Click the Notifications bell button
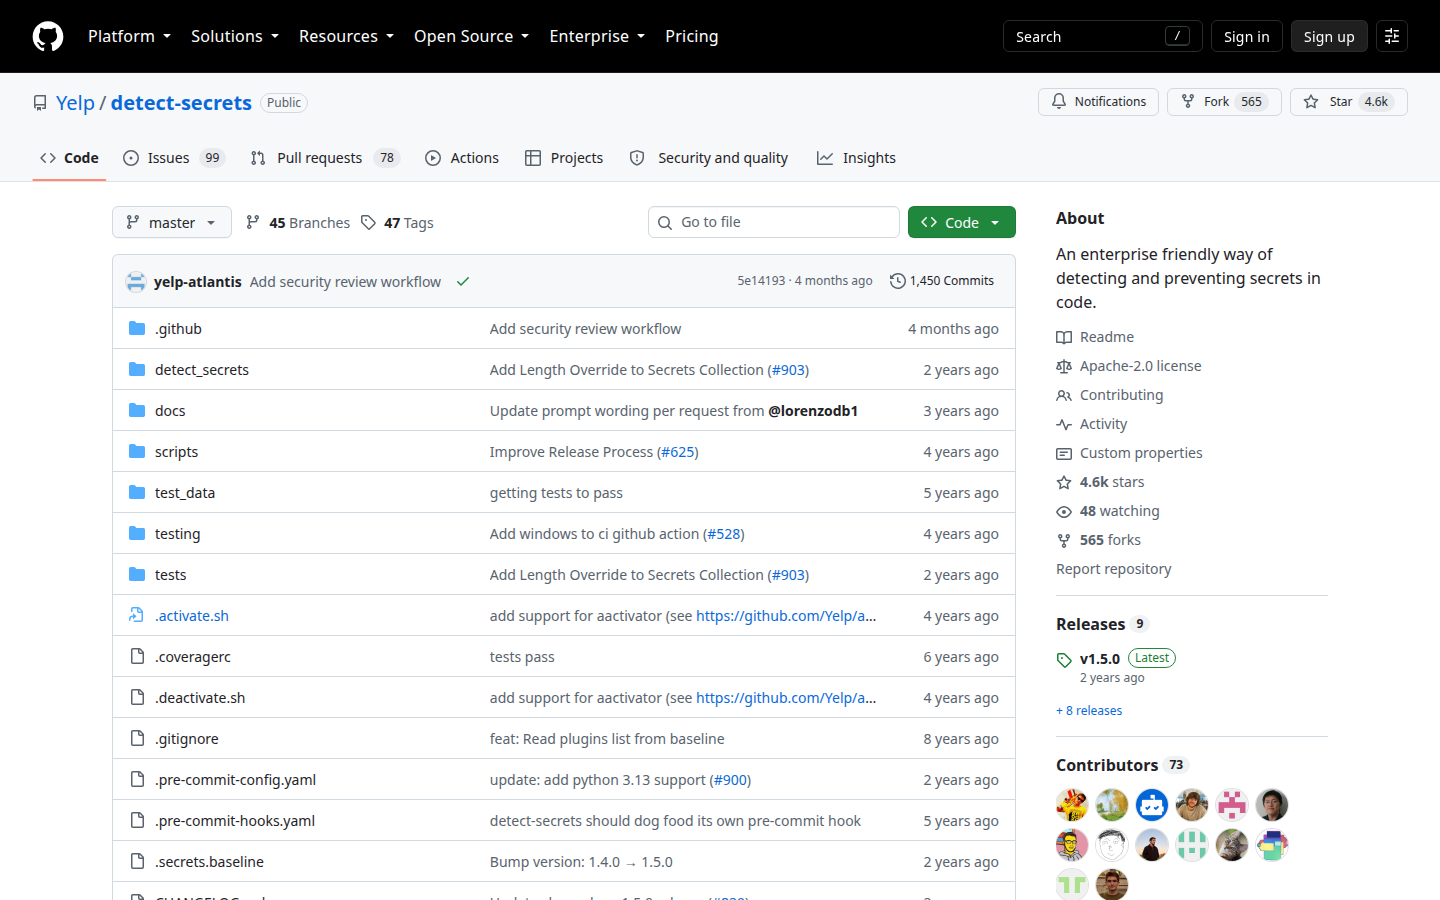The width and height of the screenshot is (1440, 900). [1098, 102]
